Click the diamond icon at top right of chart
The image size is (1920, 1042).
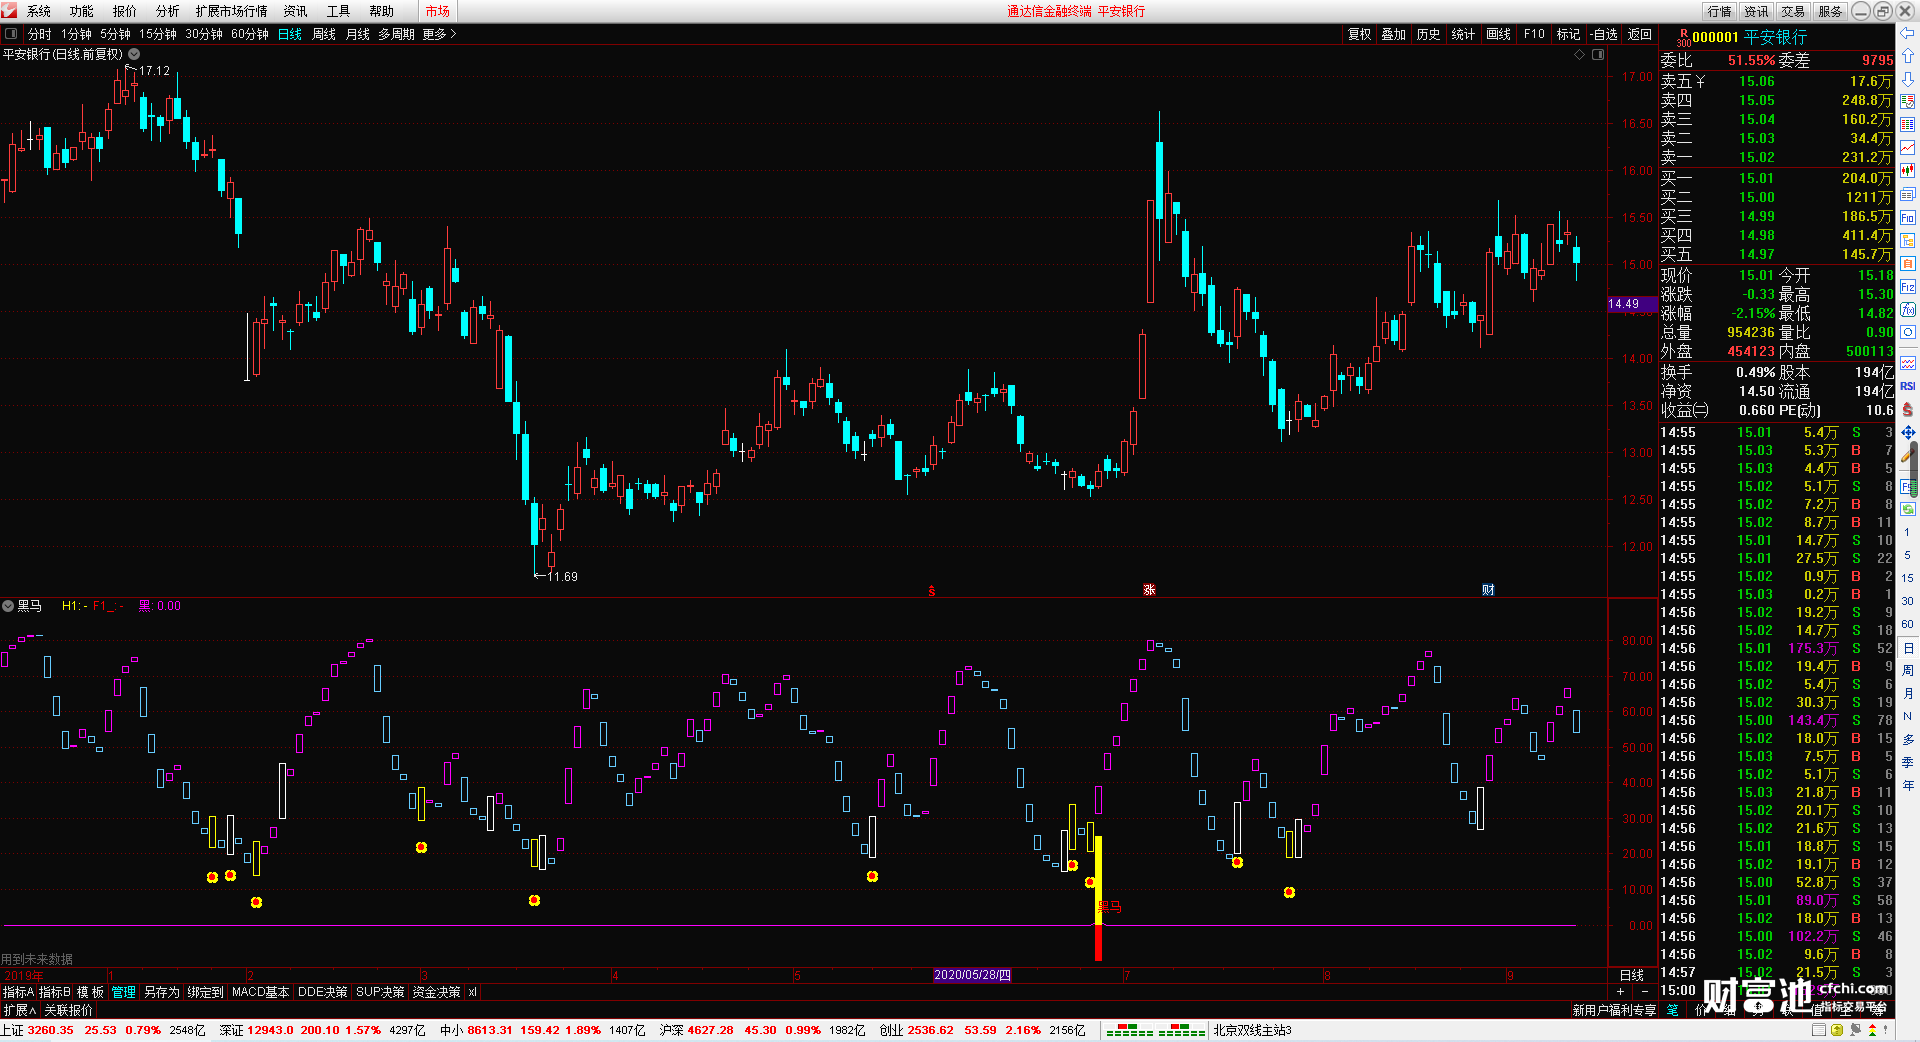pyautogui.click(x=1580, y=55)
